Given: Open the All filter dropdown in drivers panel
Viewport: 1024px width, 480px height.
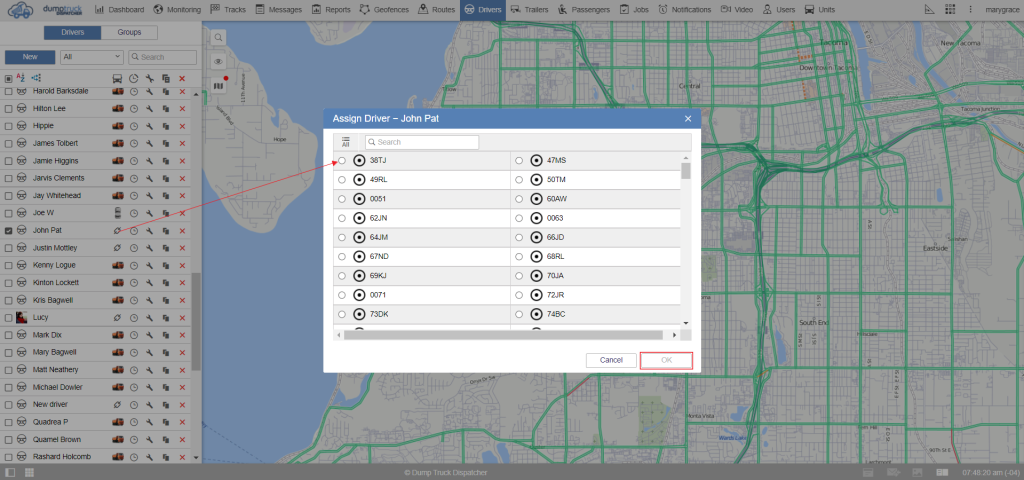Looking at the screenshot, I should 92,57.
